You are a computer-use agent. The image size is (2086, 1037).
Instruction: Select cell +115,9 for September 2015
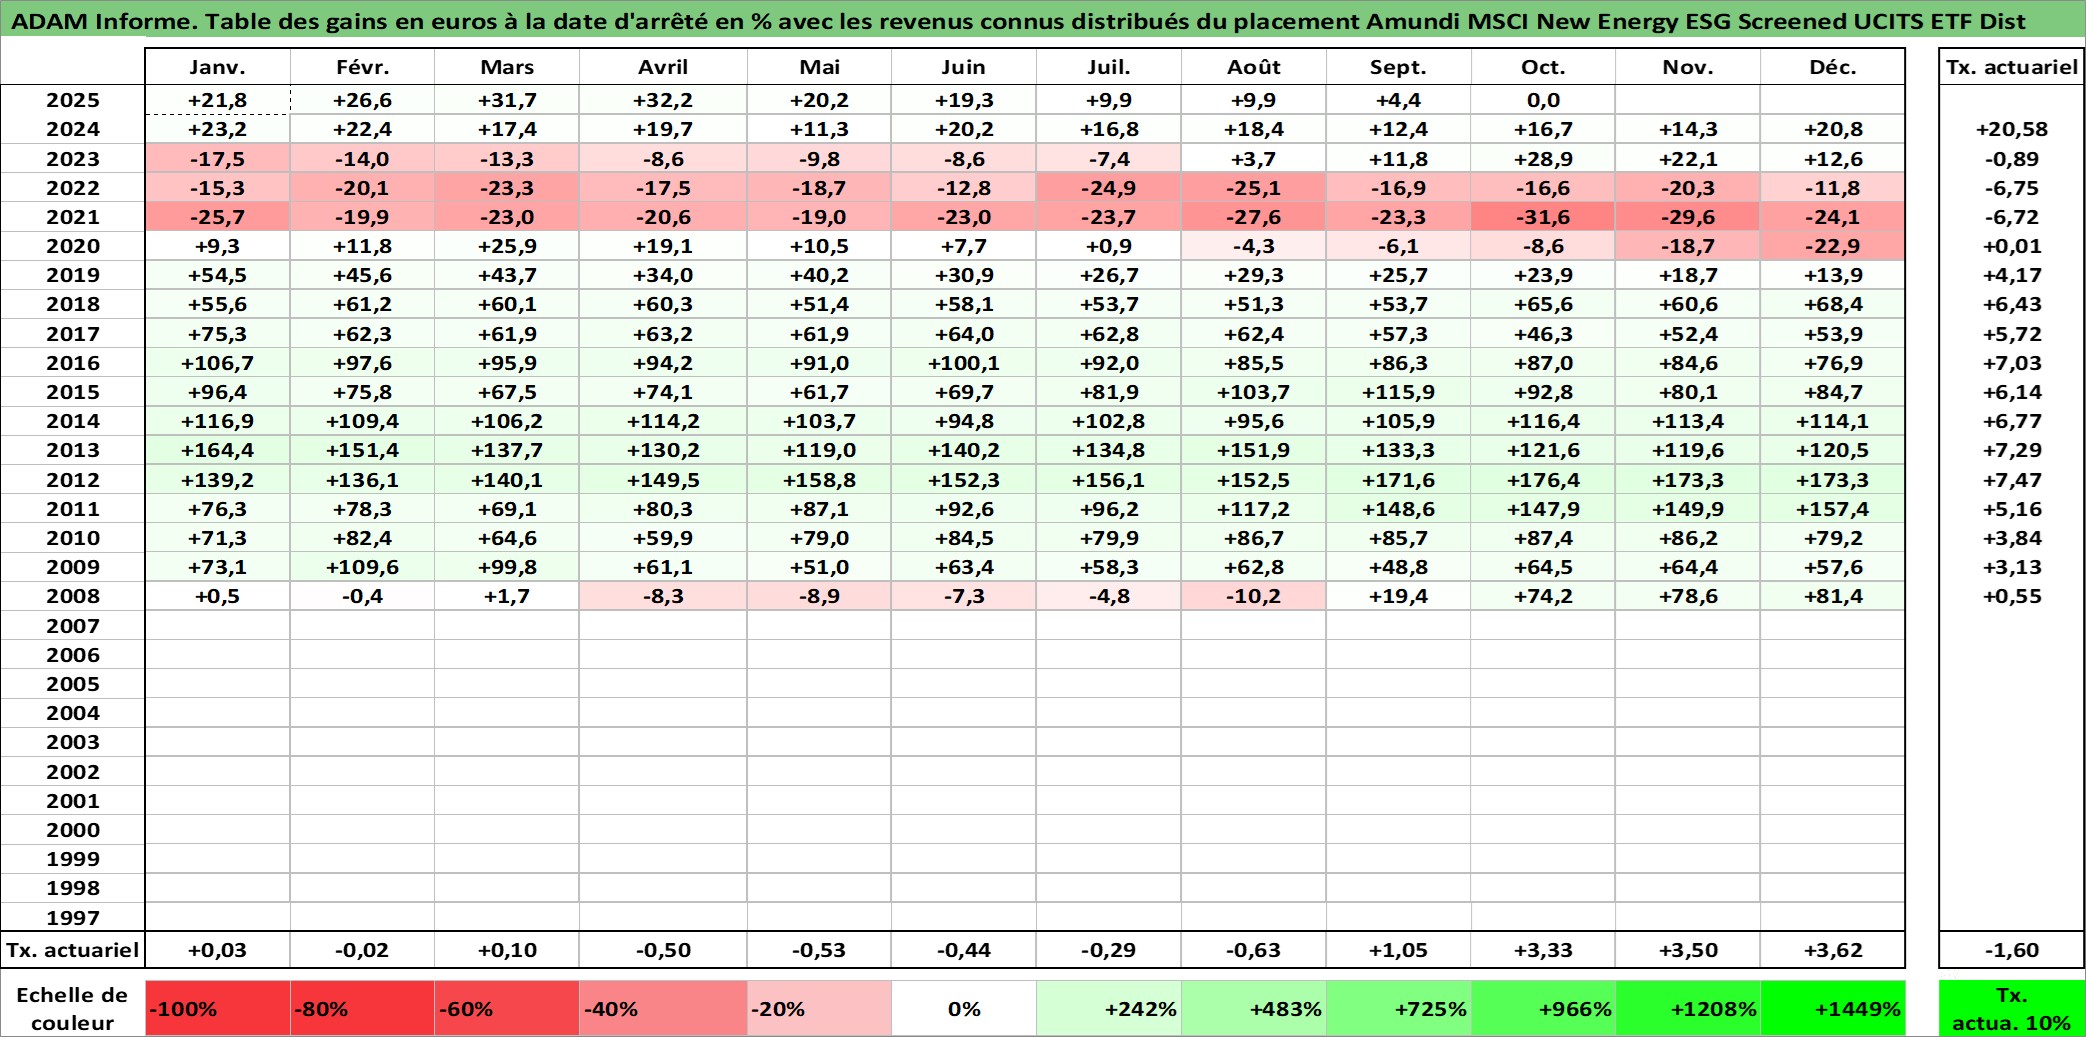tap(1398, 392)
